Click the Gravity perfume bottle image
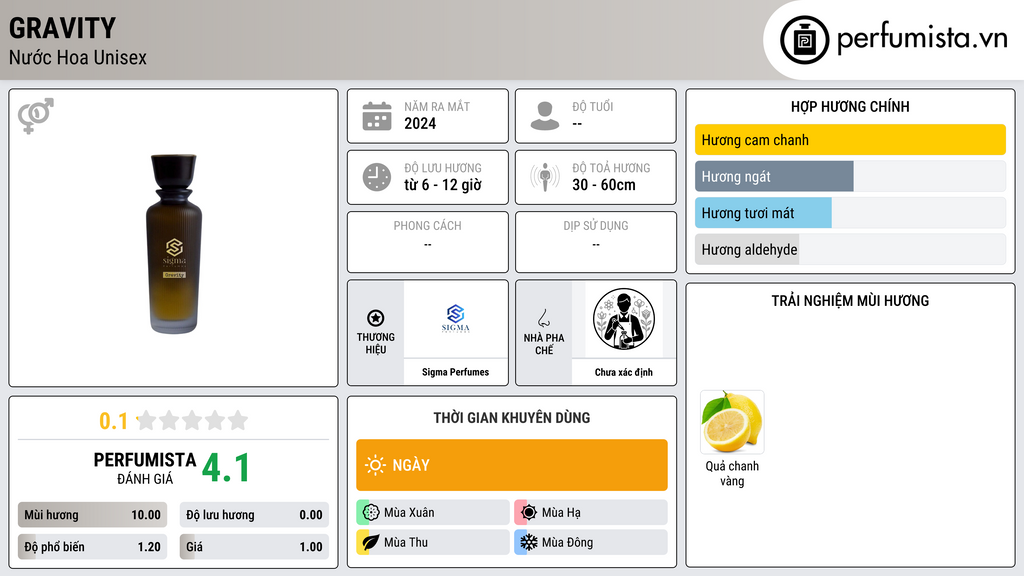 click(174, 243)
